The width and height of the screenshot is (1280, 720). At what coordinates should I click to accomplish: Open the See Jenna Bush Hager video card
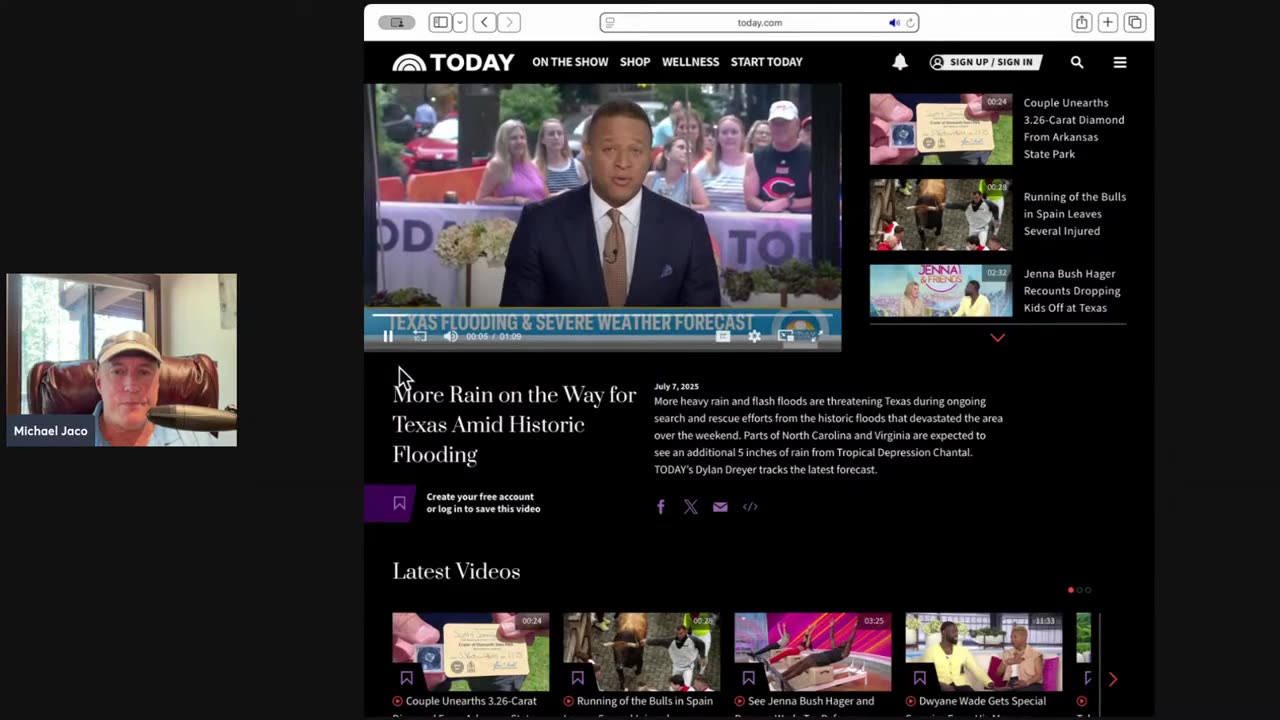point(812,652)
